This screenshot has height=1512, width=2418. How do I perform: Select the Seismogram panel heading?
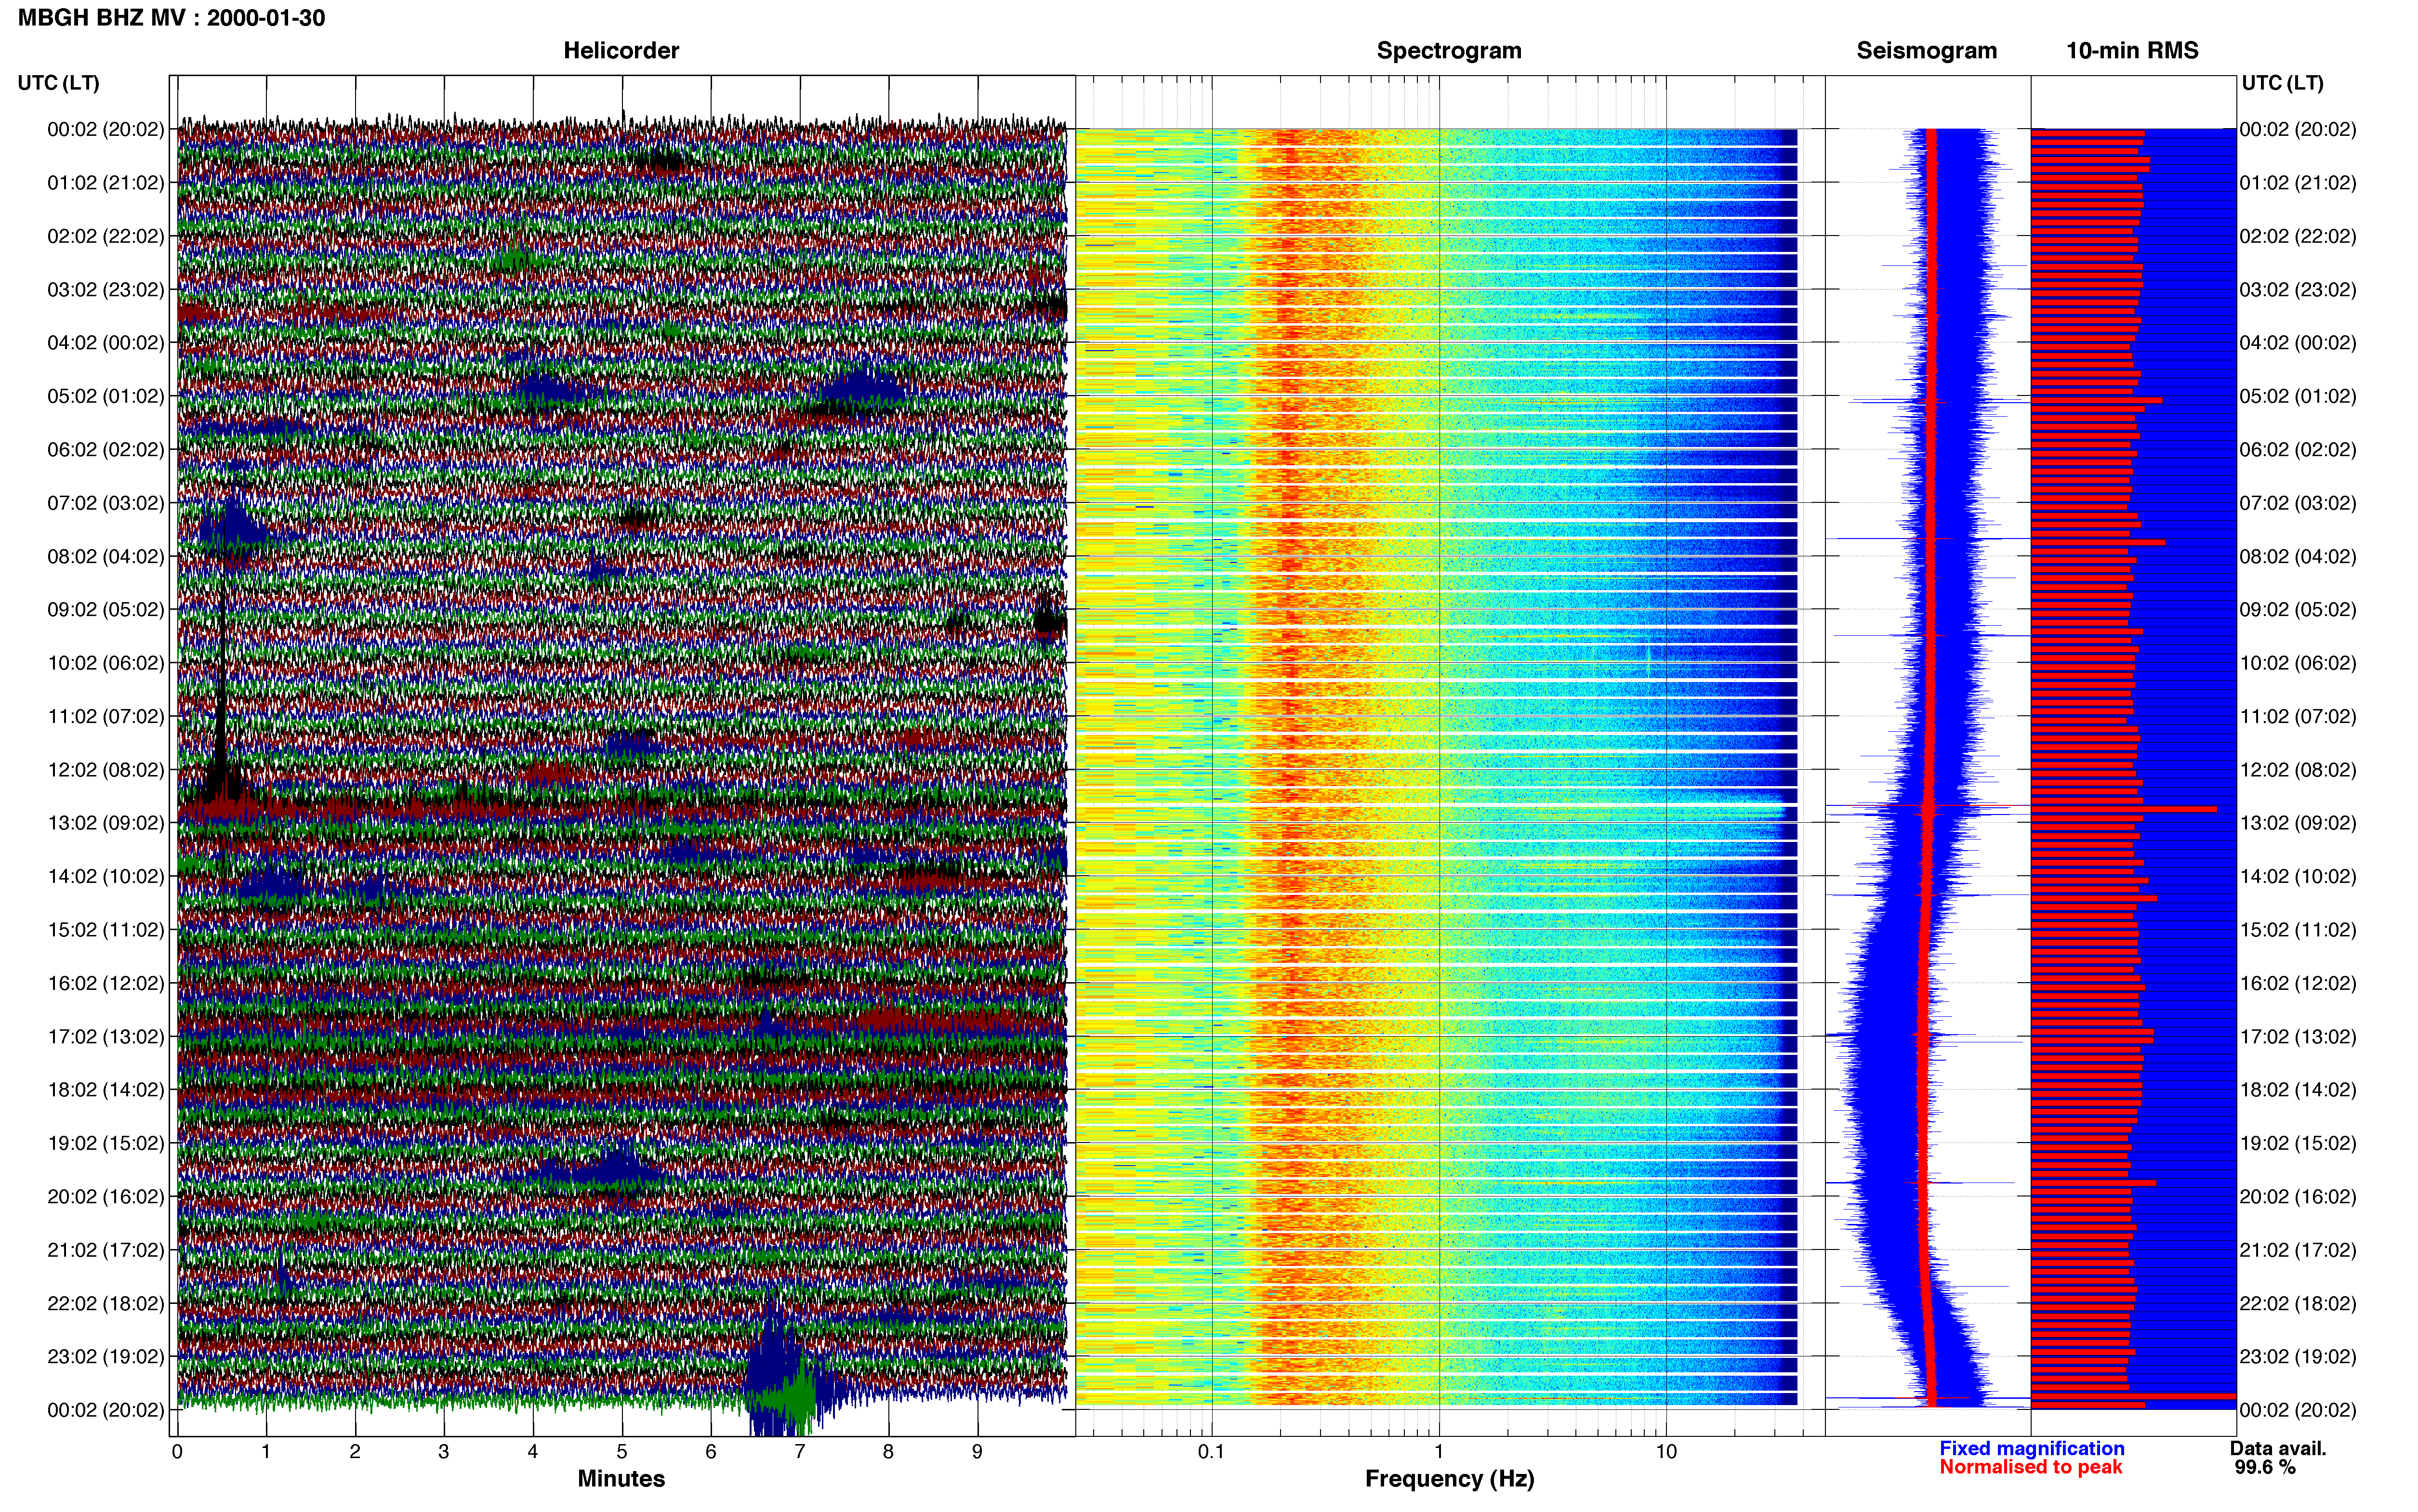point(1927,51)
